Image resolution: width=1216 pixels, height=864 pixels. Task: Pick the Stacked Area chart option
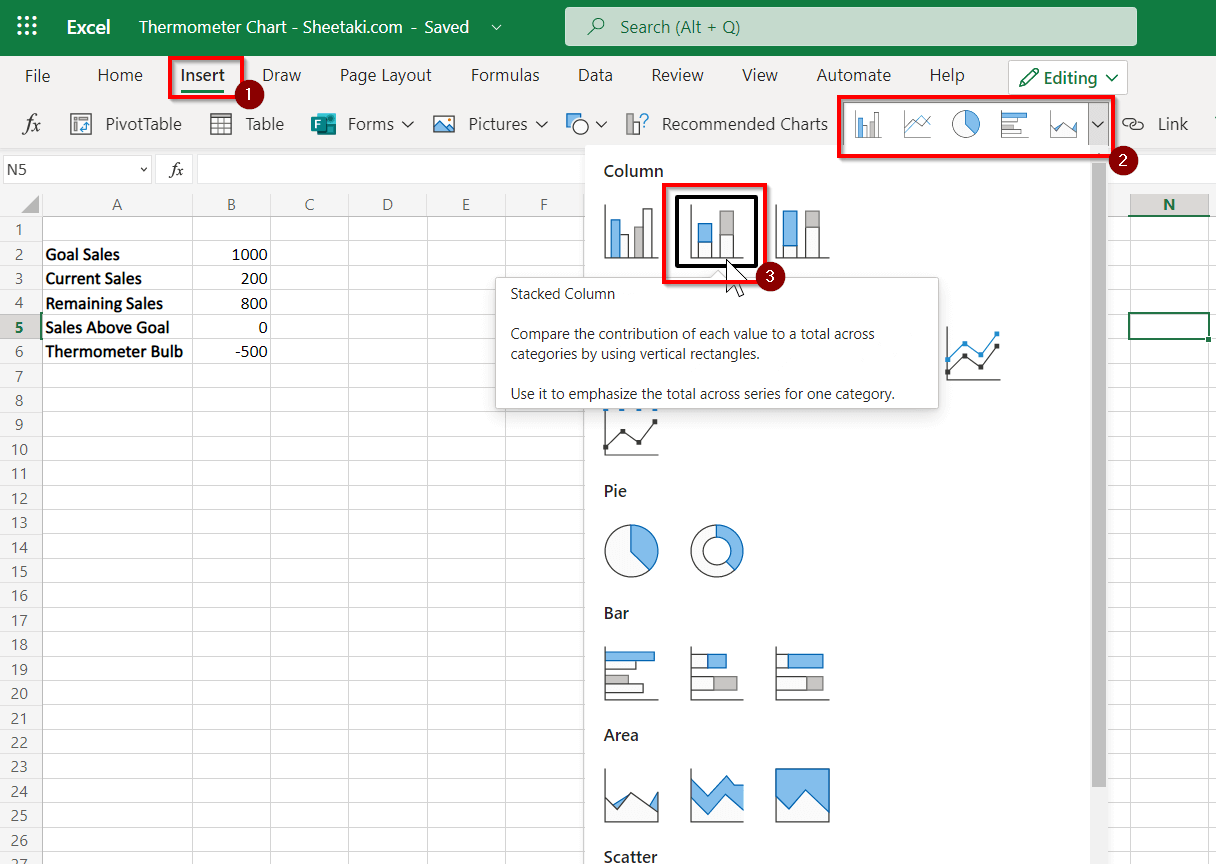716,795
